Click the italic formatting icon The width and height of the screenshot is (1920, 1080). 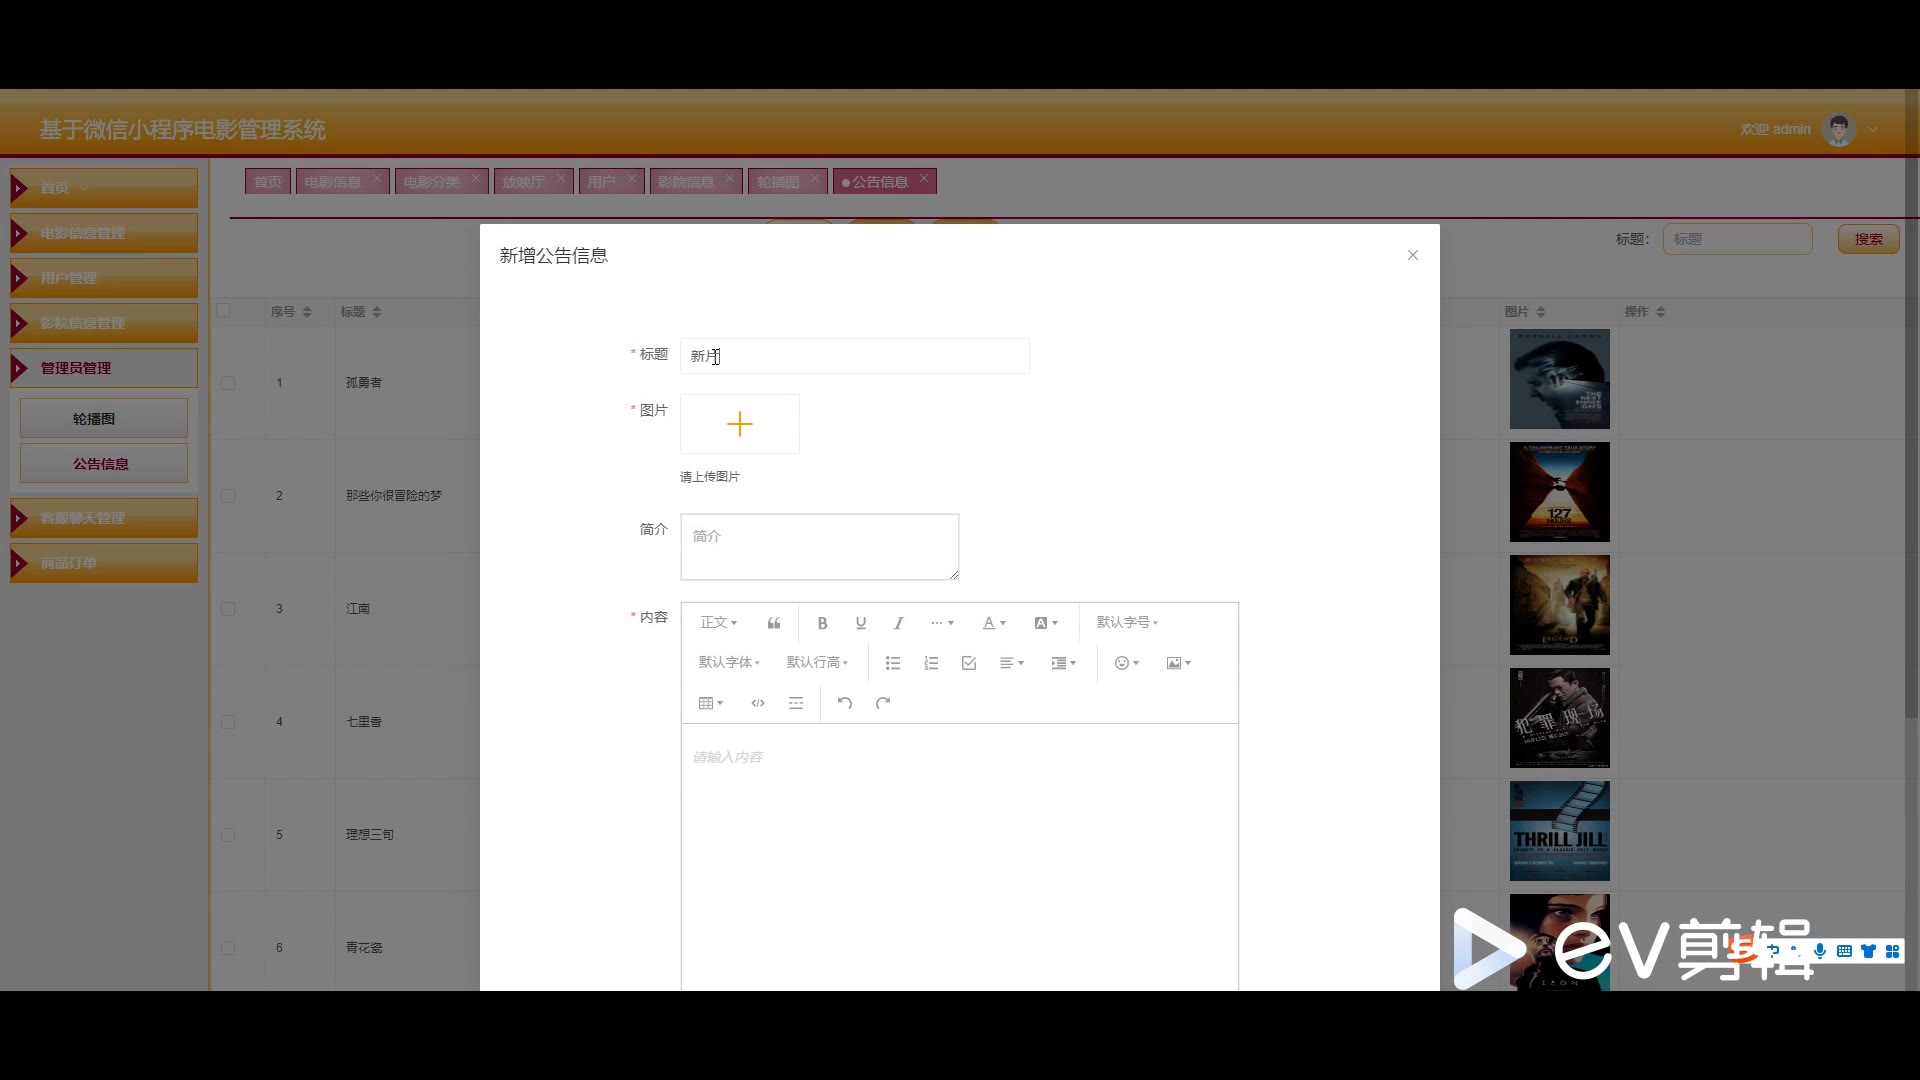(x=898, y=623)
